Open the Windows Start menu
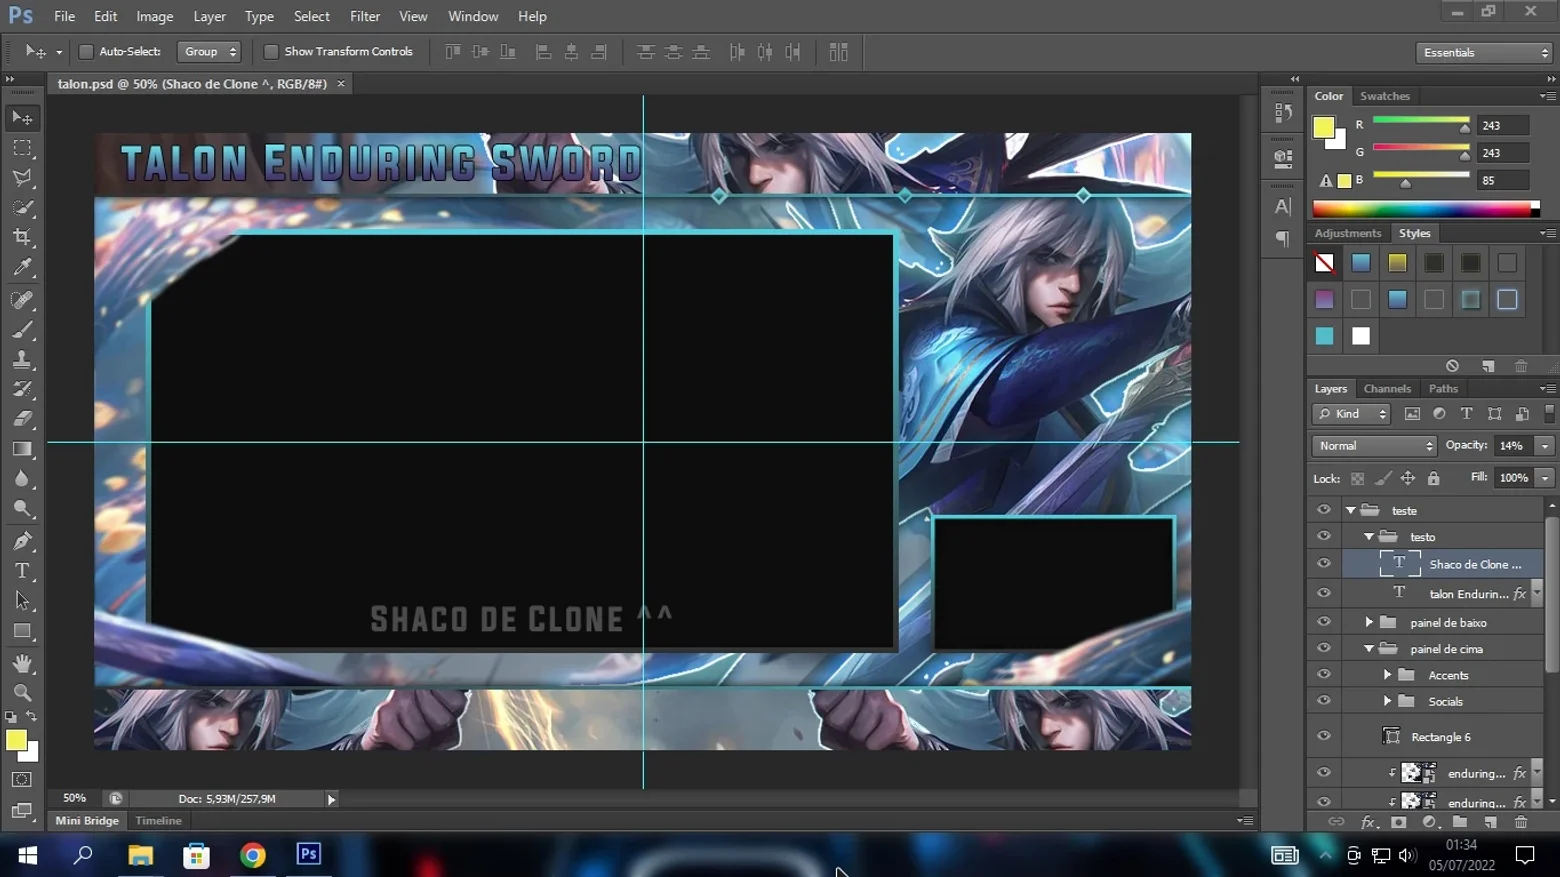Image resolution: width=1560 pixels, height=877 pixels. 27,855
